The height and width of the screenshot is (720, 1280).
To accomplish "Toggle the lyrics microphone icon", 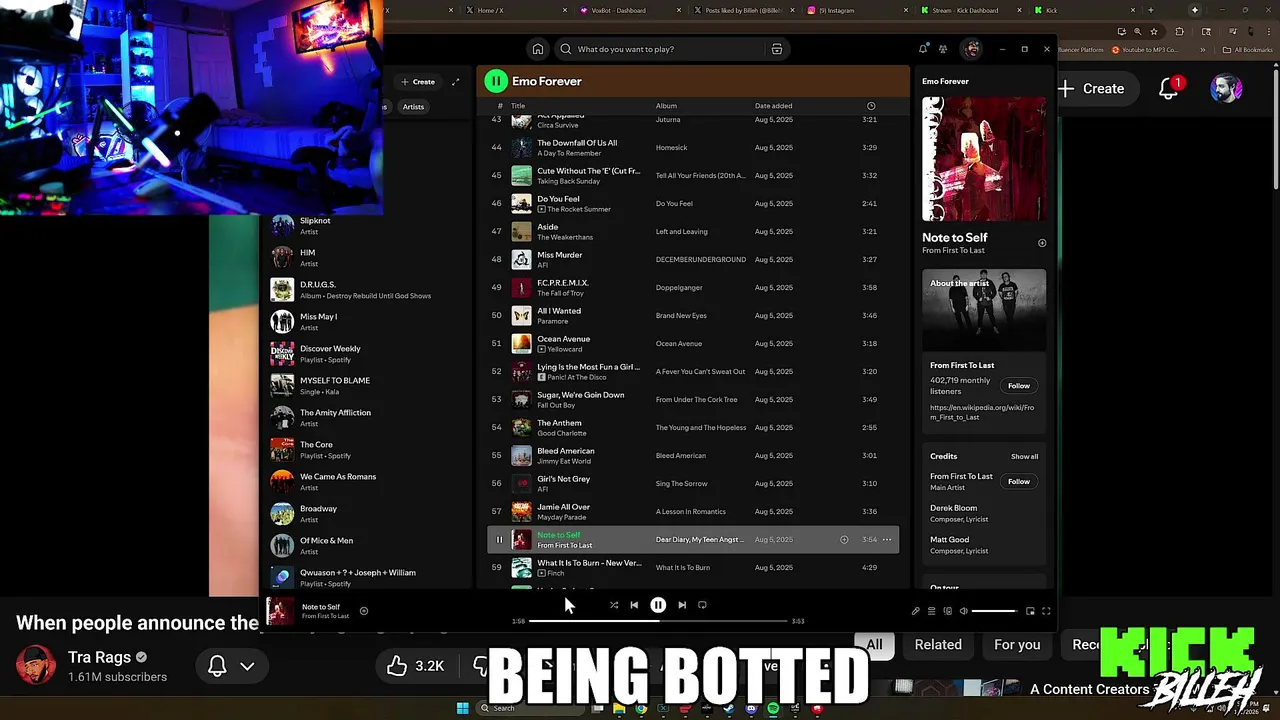I will [915, 611].
